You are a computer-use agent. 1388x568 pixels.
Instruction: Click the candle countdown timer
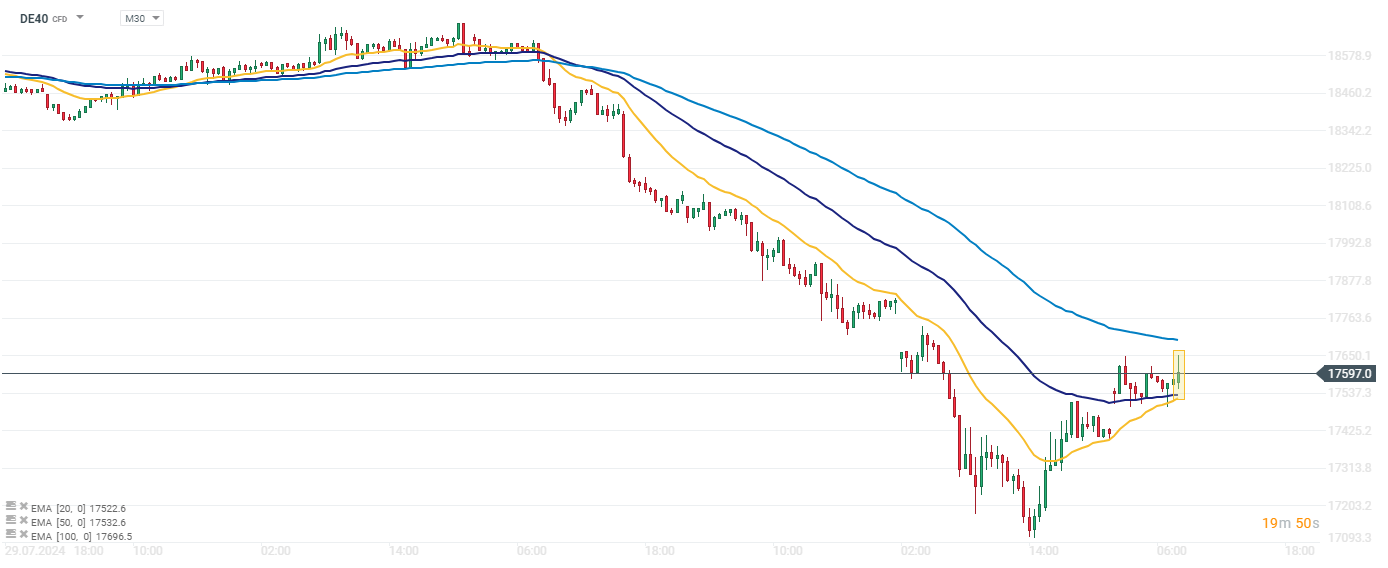pos(1290,523)
